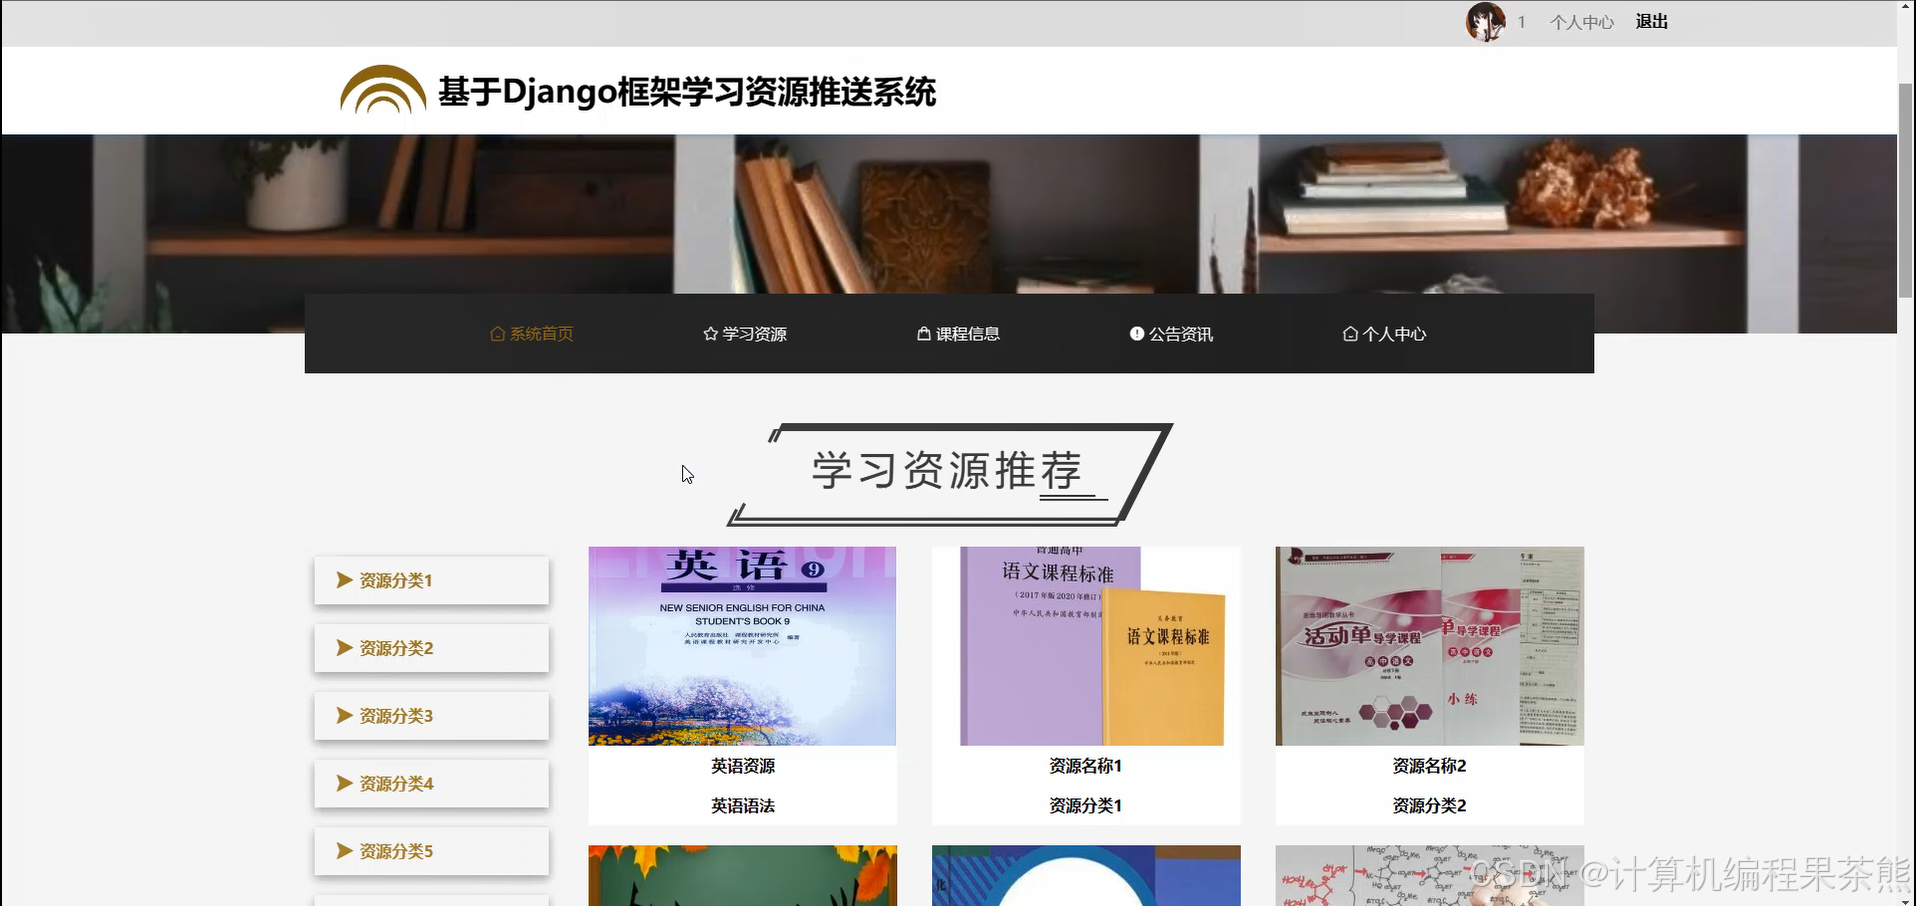
Task: Click home icon beside 系统首页
Action: coord(497,334)
